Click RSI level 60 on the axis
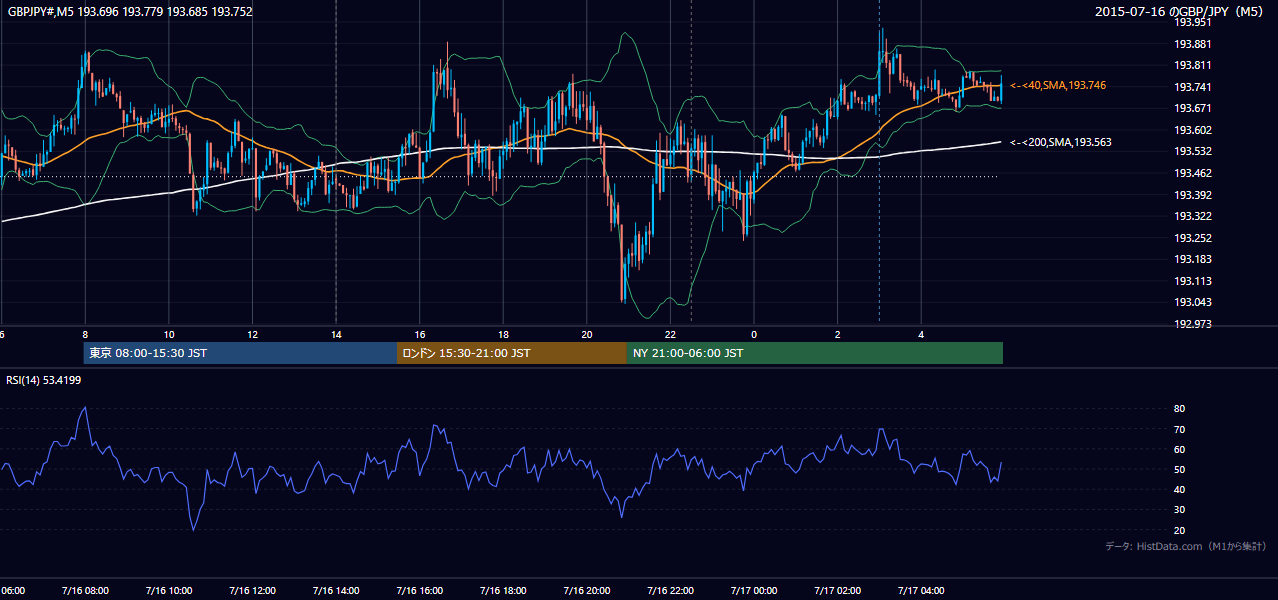The width and height of the screenshot is (1278, 600). [x=1180, y=449]
